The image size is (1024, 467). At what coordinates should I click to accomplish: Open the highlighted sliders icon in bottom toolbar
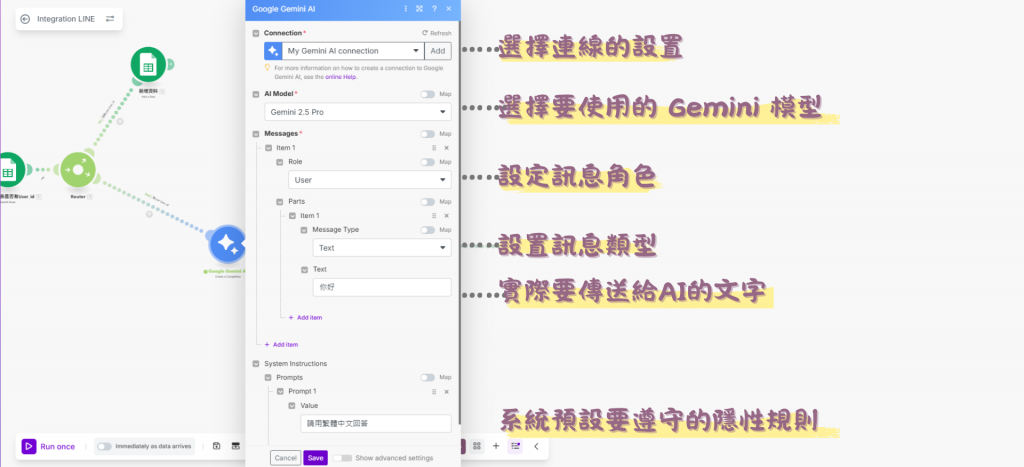coord(515,445)
